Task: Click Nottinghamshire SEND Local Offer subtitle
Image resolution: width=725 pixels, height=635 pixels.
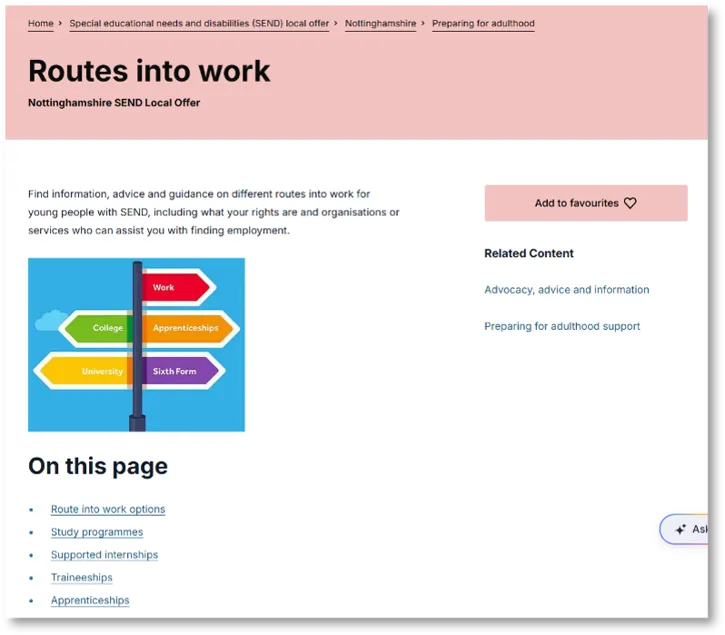Action: (x=114, y=103)
